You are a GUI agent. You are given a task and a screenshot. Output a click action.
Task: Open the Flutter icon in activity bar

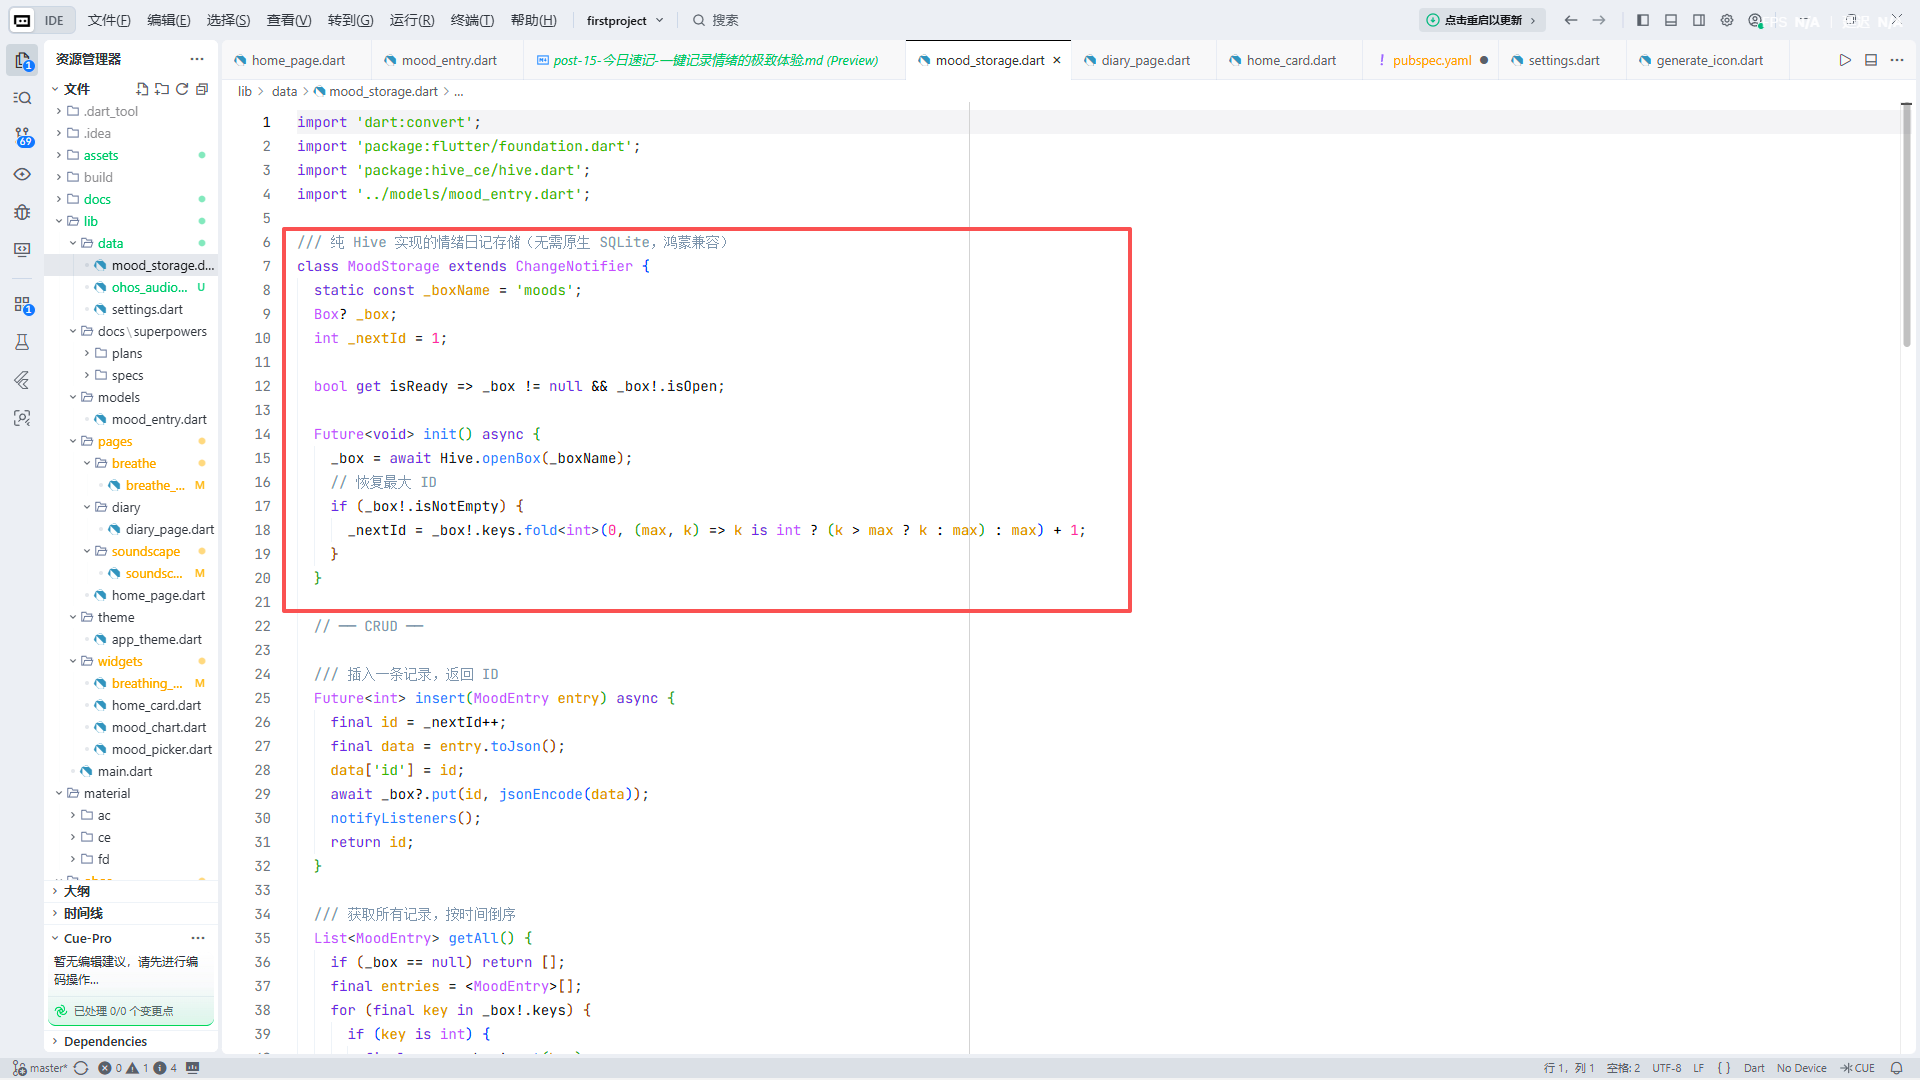click(22, 380)
